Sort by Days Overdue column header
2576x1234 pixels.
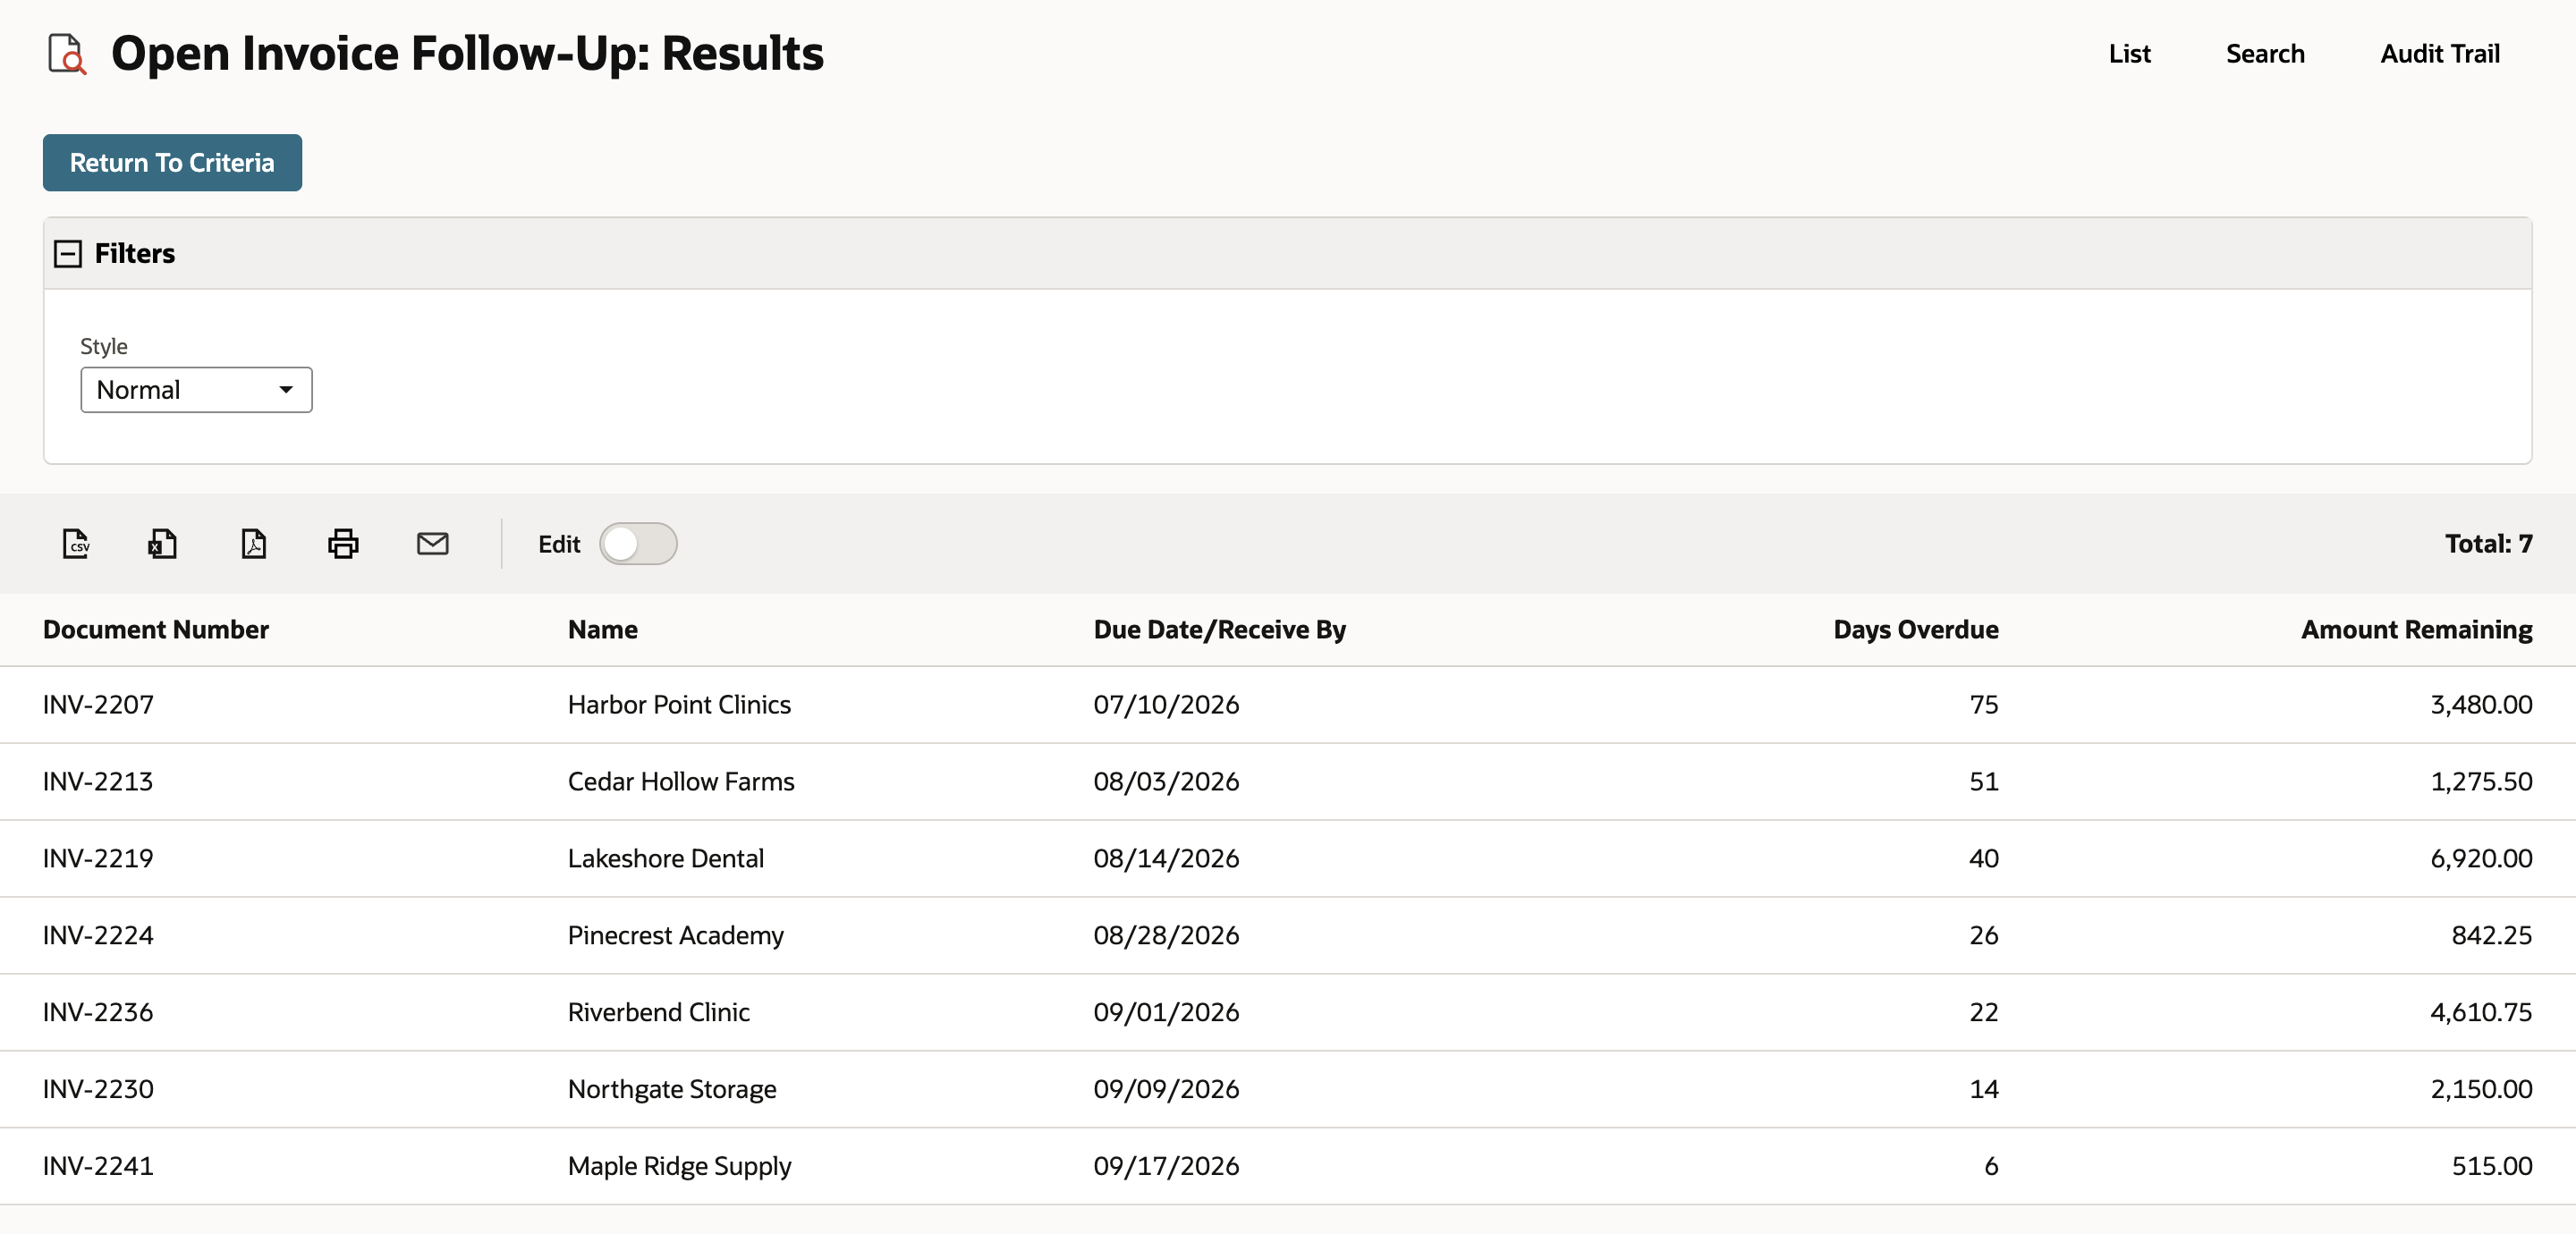1915,629
